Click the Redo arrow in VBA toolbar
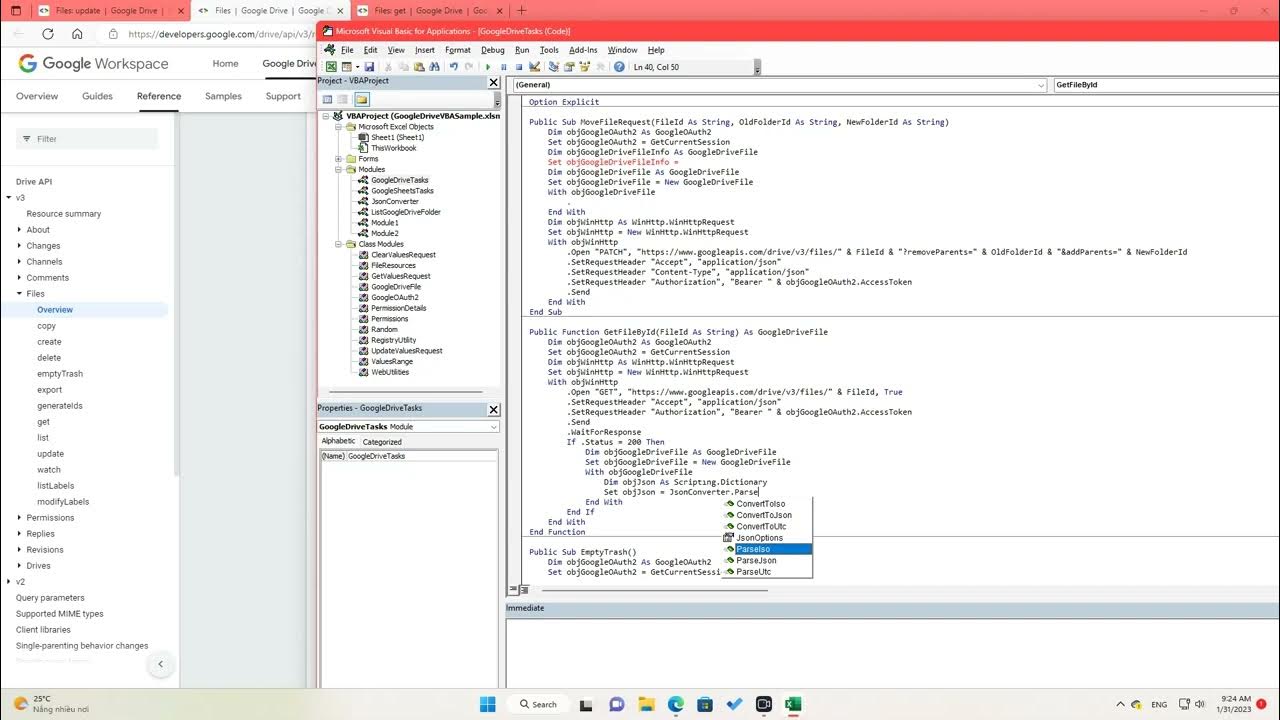 coord(469,67)
